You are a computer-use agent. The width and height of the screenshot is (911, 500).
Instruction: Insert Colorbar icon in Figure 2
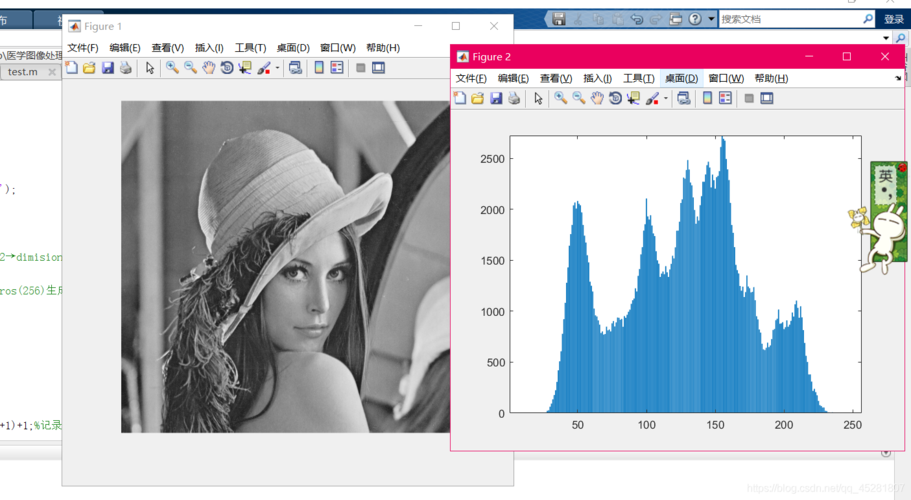point(707,98)
